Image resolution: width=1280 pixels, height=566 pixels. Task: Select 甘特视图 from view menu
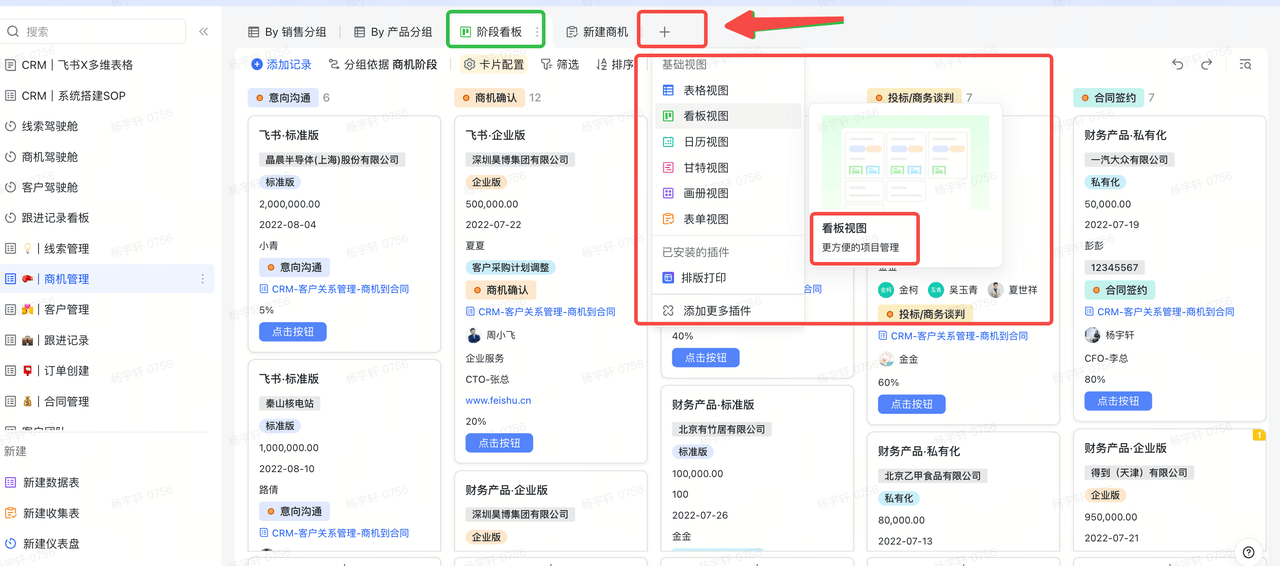click(x=705, y=168)
